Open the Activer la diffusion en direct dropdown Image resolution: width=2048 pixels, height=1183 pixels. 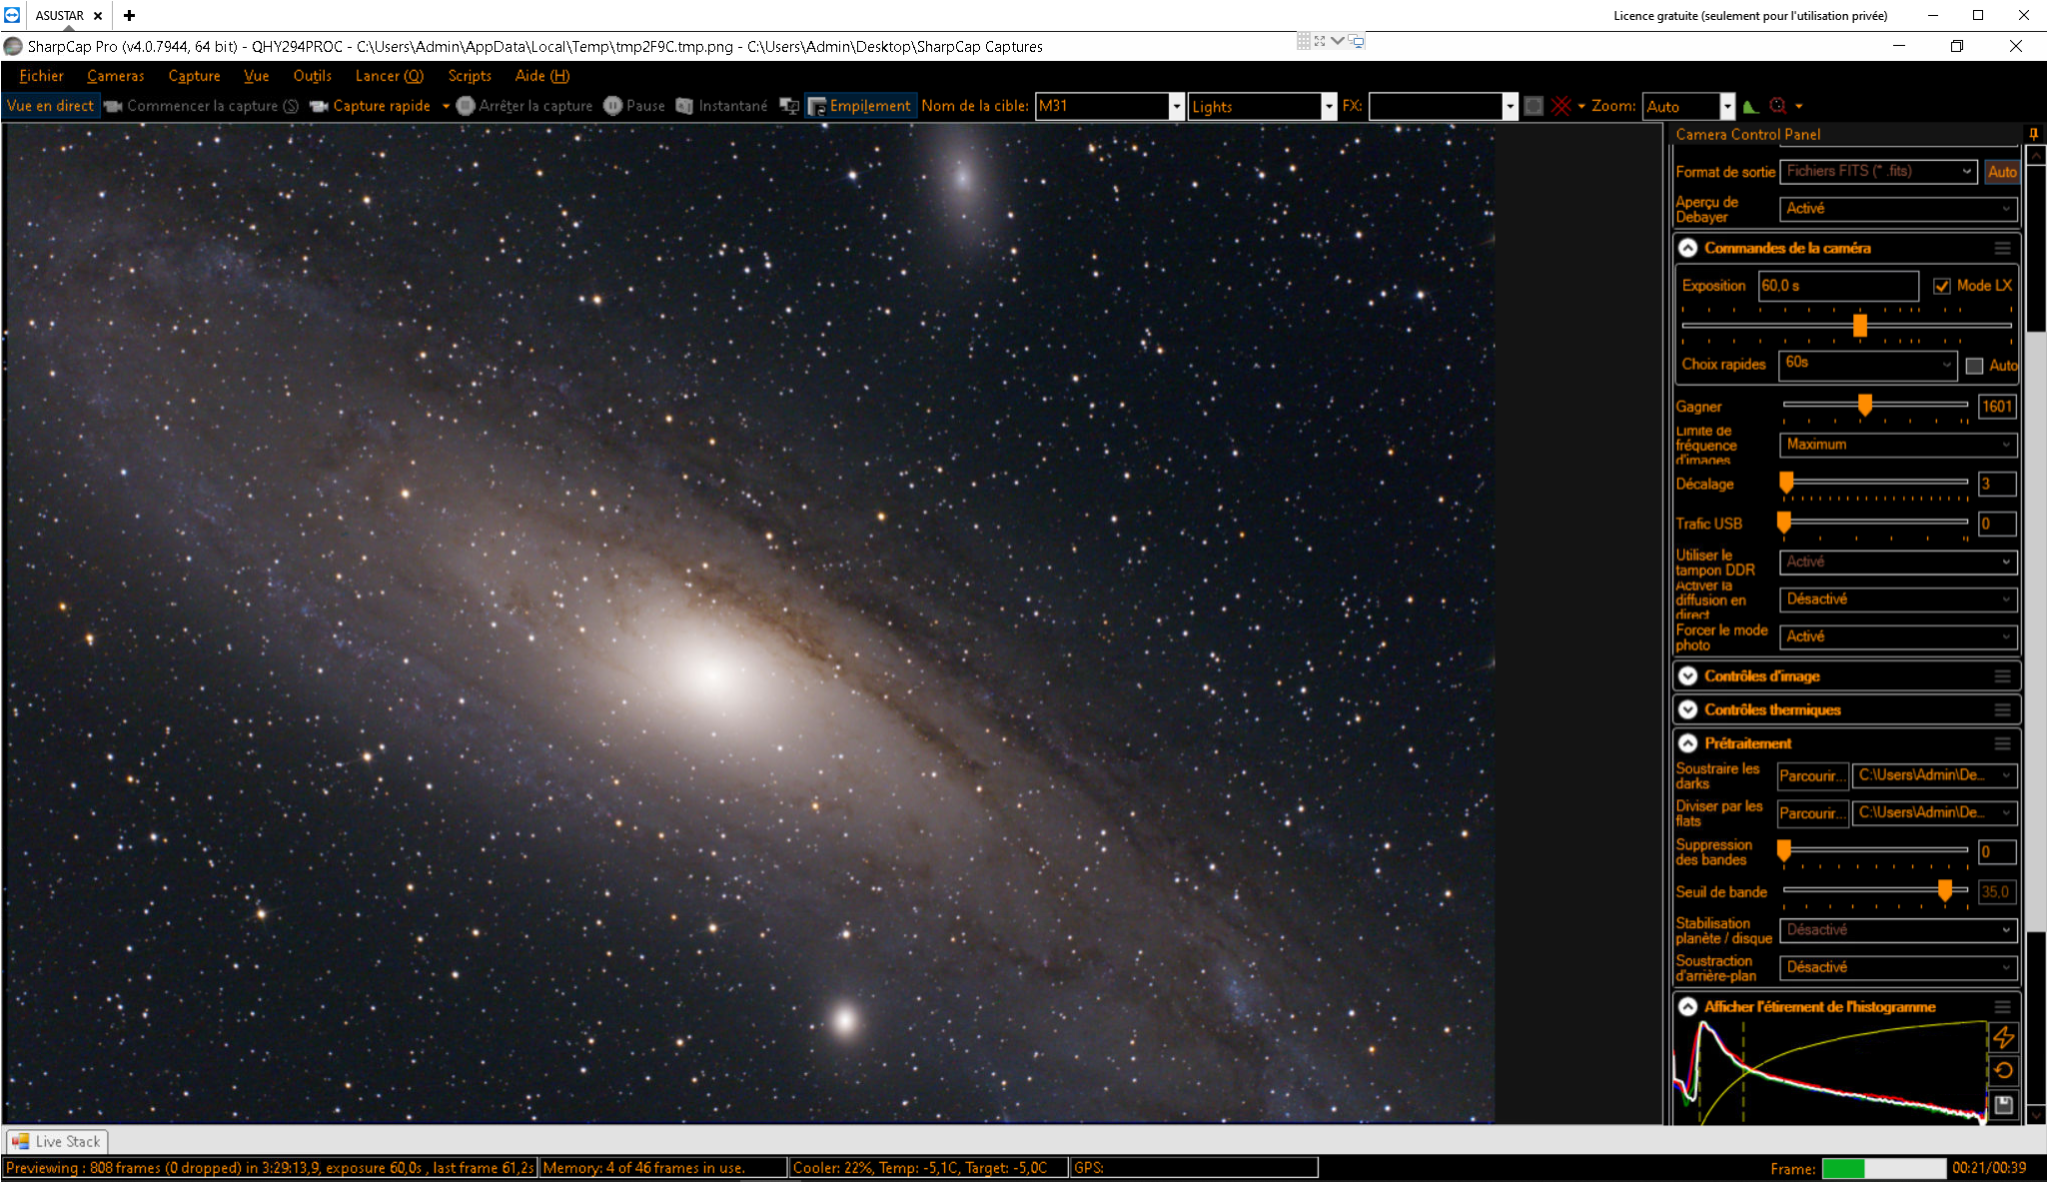tap(1898, 599)
